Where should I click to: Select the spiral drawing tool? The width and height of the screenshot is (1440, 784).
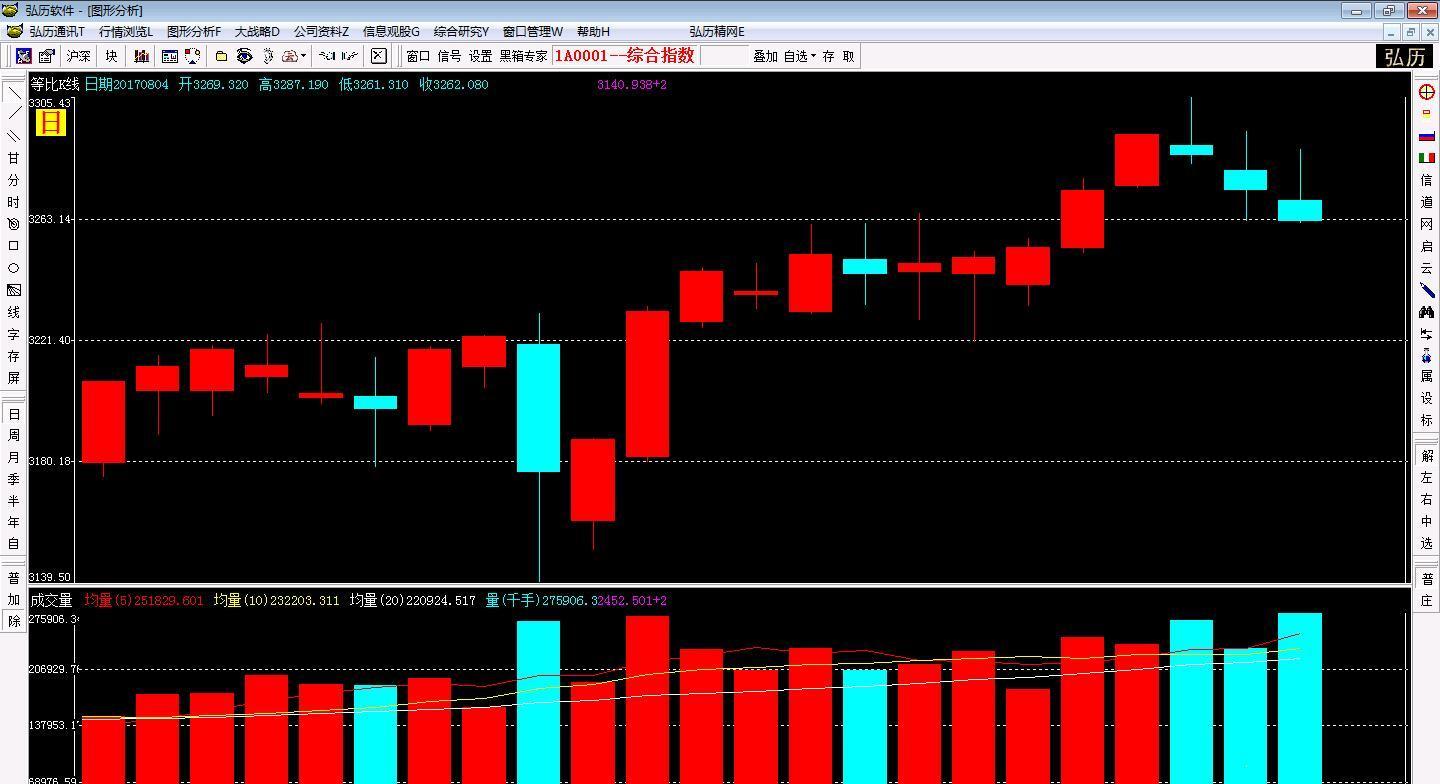pyautogui.click(x=13, y=224)
